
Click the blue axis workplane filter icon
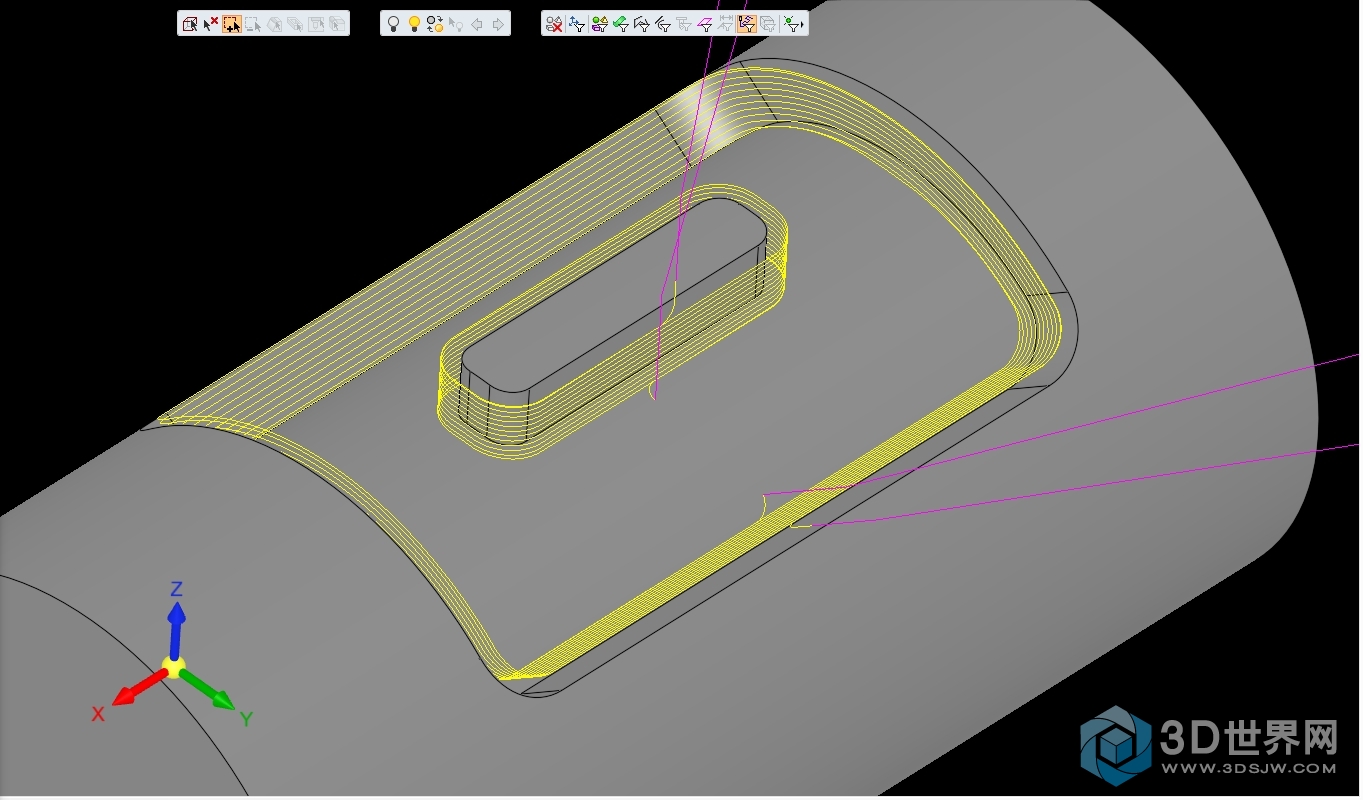(x=577, y=24)
